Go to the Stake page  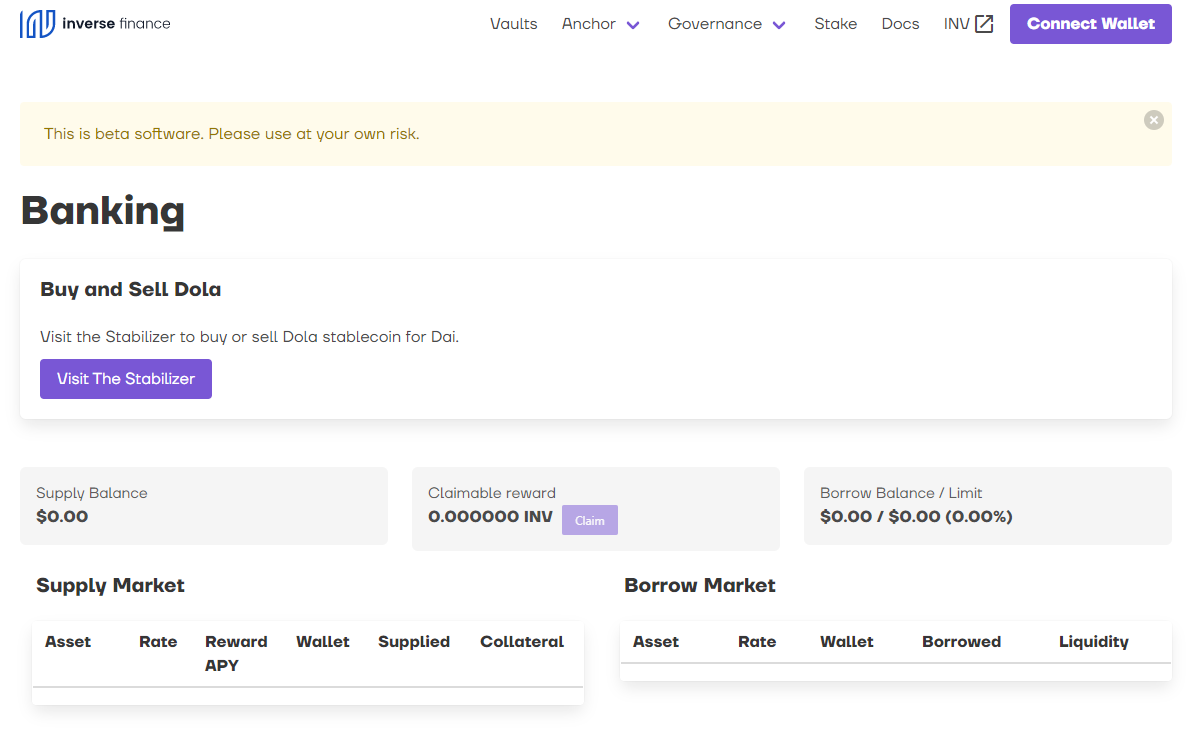tap(835, 24)
